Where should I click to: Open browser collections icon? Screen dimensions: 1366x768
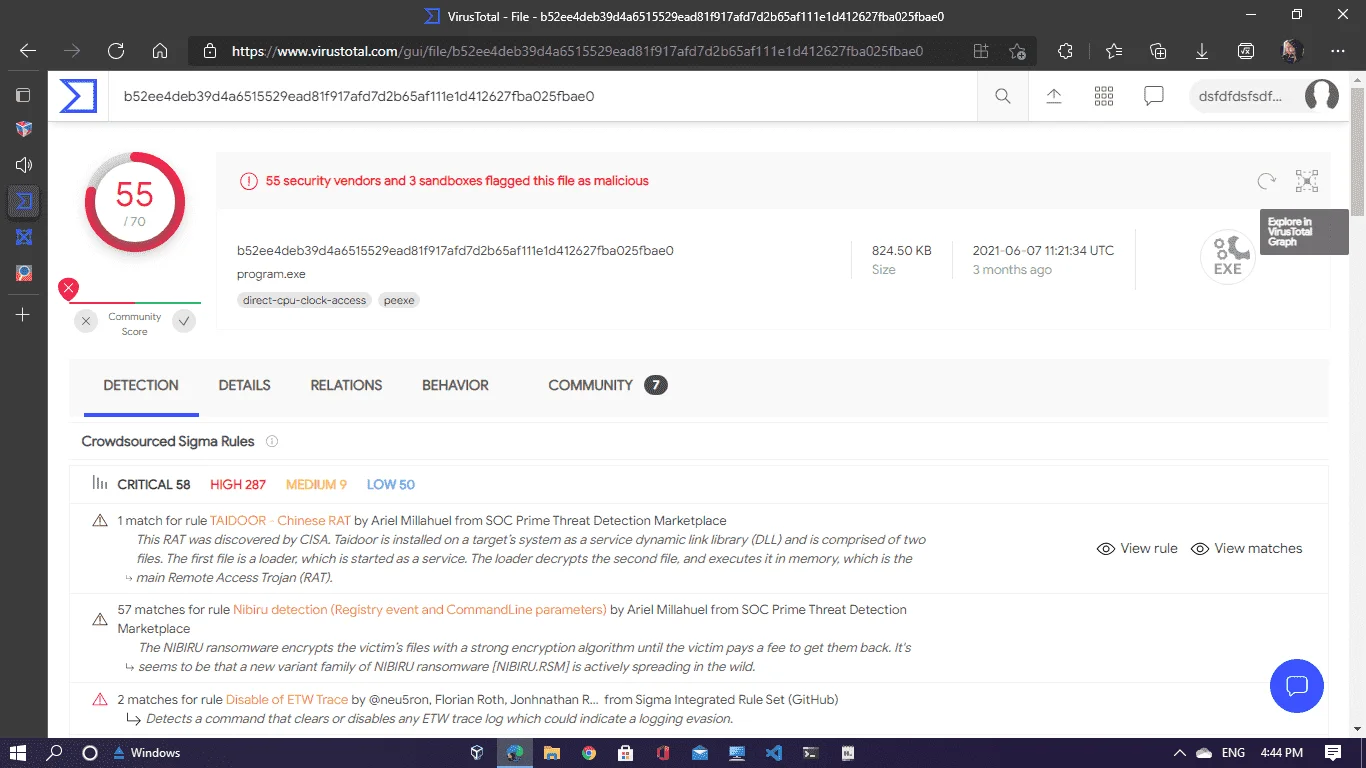coord(1158,51)
